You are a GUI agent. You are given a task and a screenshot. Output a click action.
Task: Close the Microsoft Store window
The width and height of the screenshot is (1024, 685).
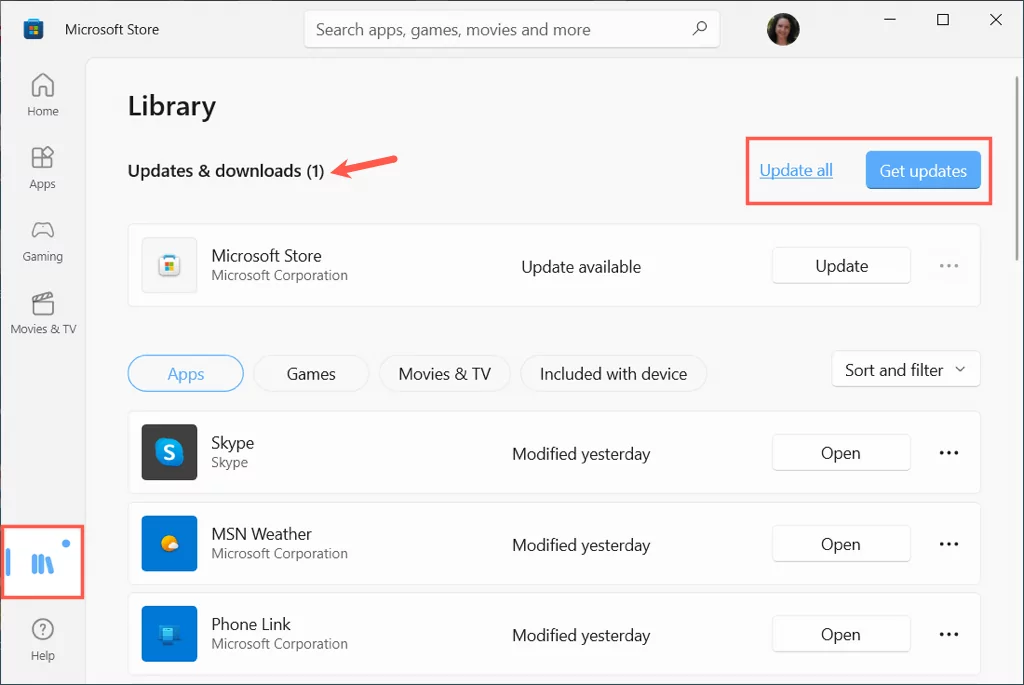pyautogui.click(x=995, y=20)
